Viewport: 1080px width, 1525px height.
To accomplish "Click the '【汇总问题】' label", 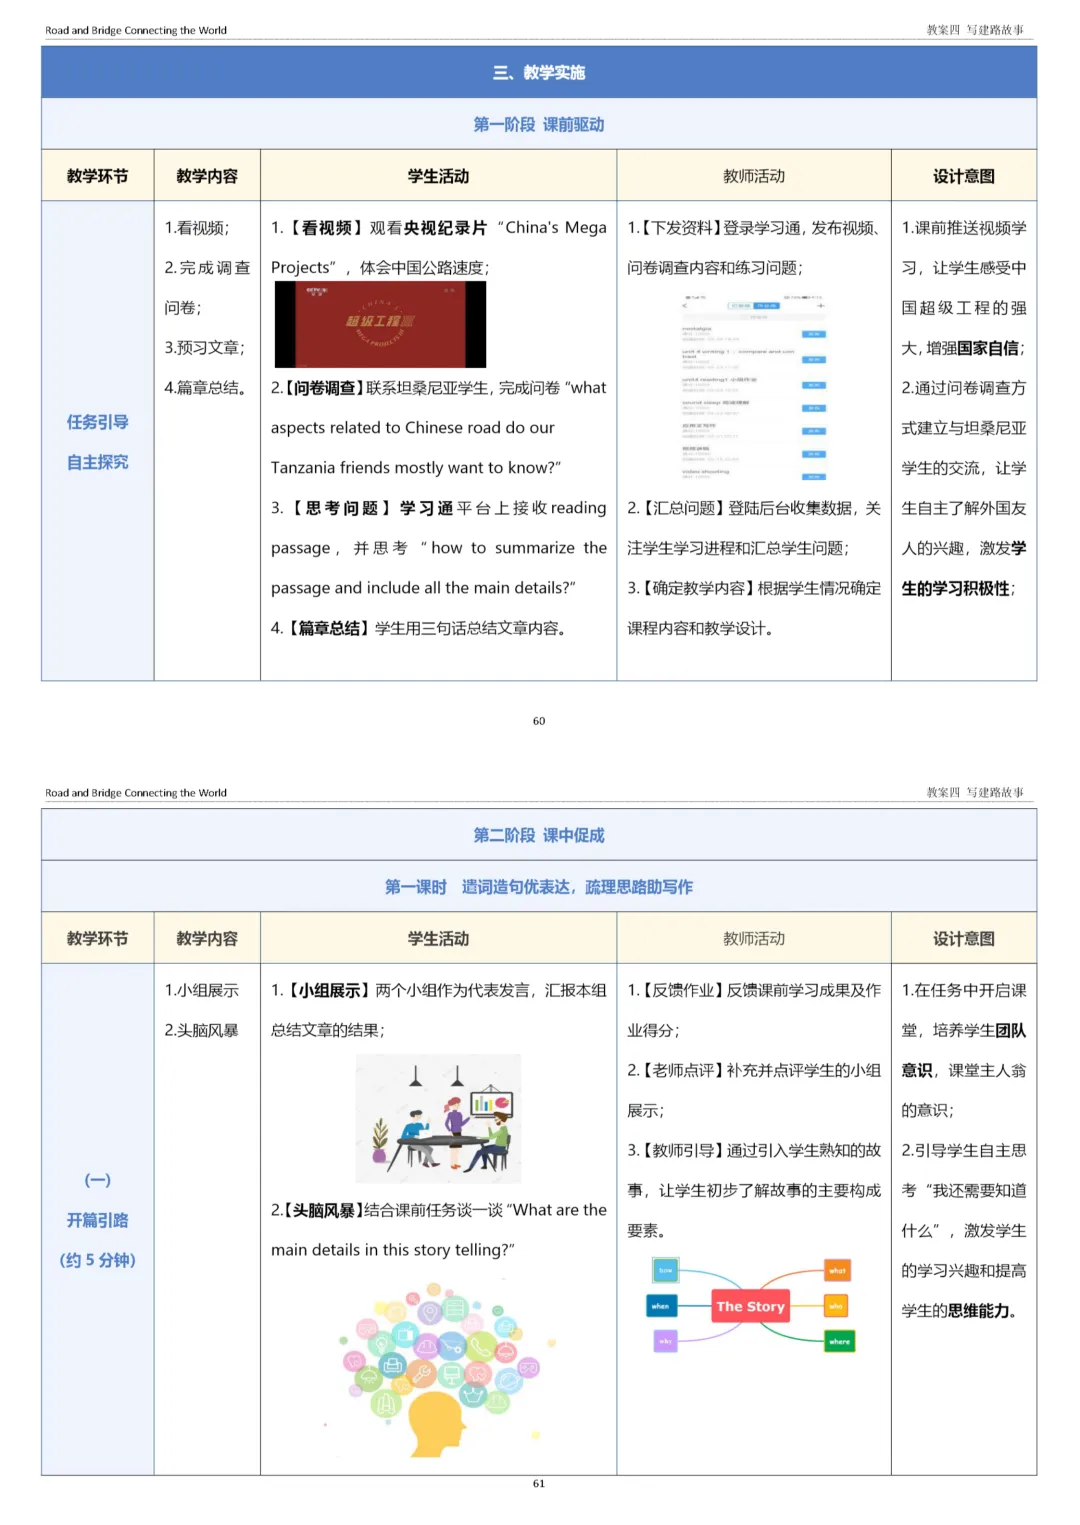I will (685, 508).
